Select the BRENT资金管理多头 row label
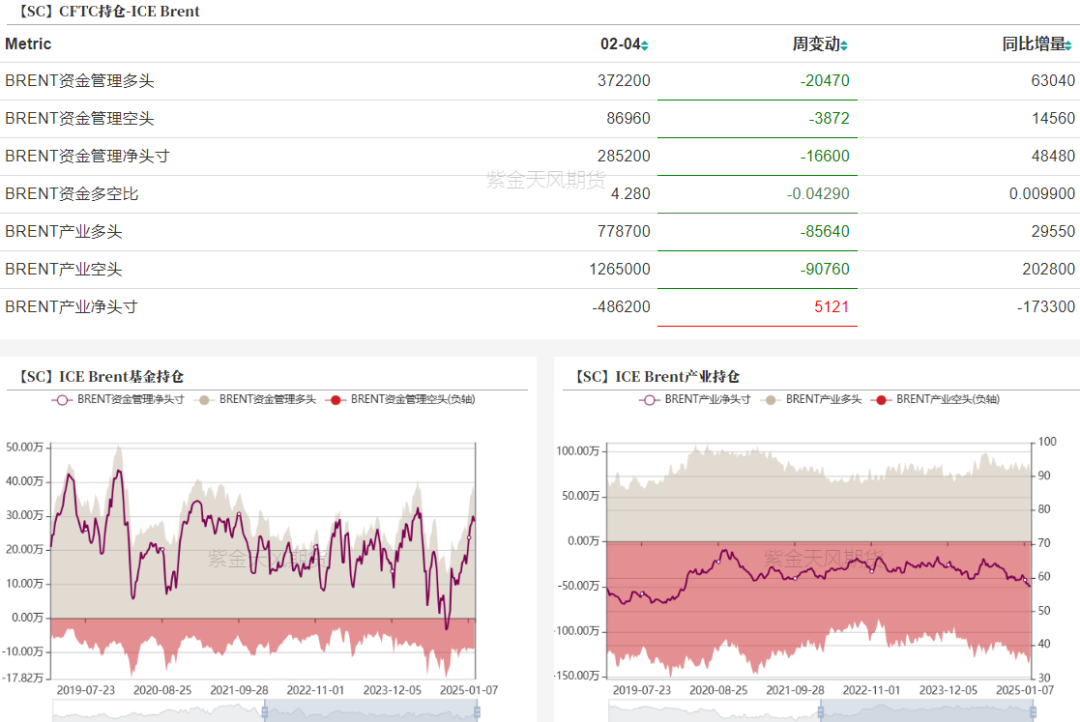This screenshot has height=722, width=1080. click(x=79, y=81)
